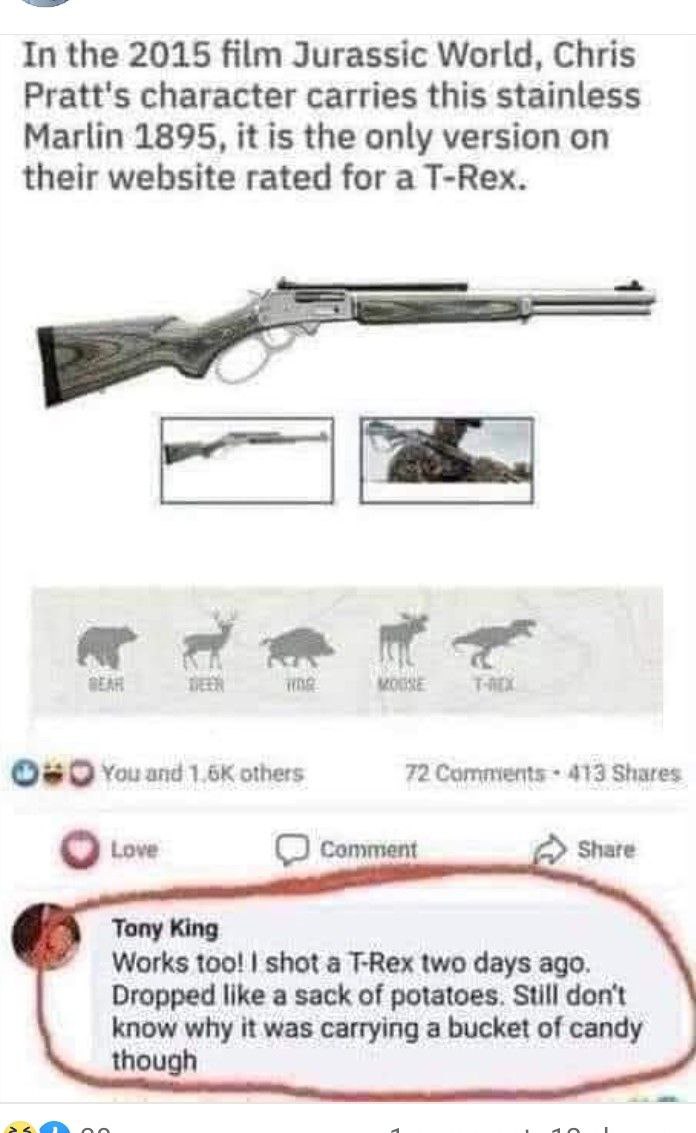Select the bear silhouette icon
The image size is (696, 1133).
tap(106, 646)
